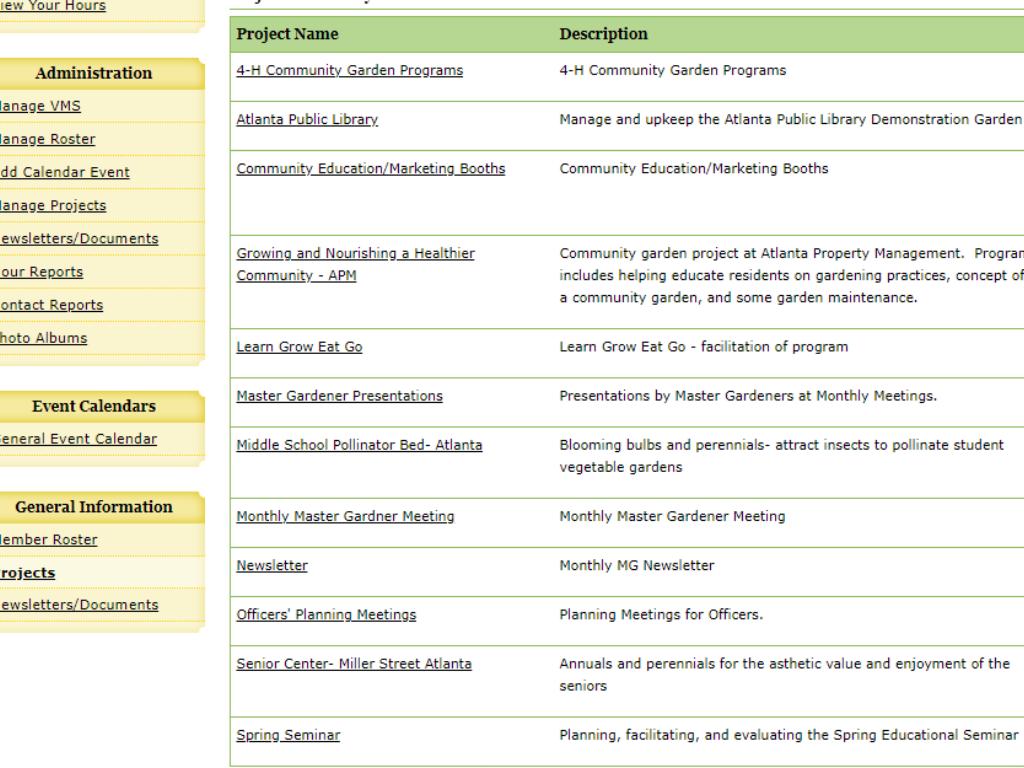Open Member Roster under General Information

pos(49,540)
